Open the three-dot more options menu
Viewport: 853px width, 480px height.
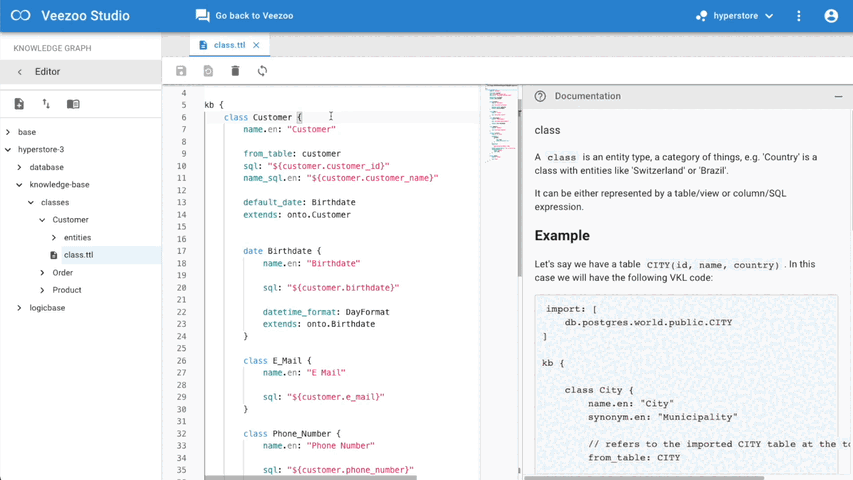798,16
